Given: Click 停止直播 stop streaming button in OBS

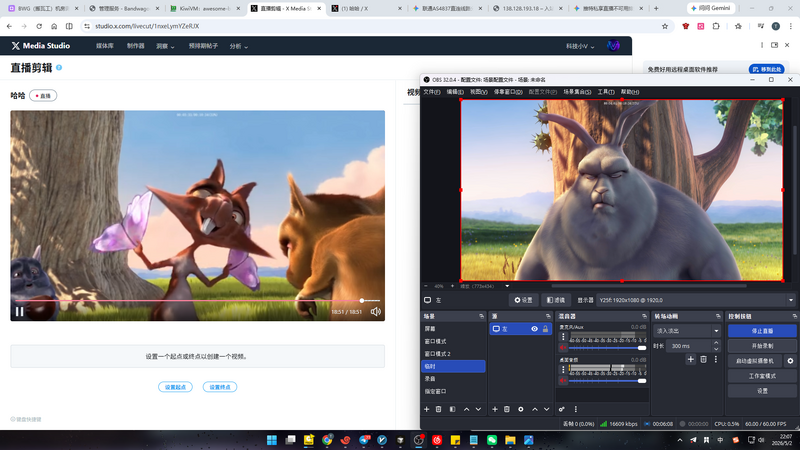Looking at the screenshot, I should 762,331.
